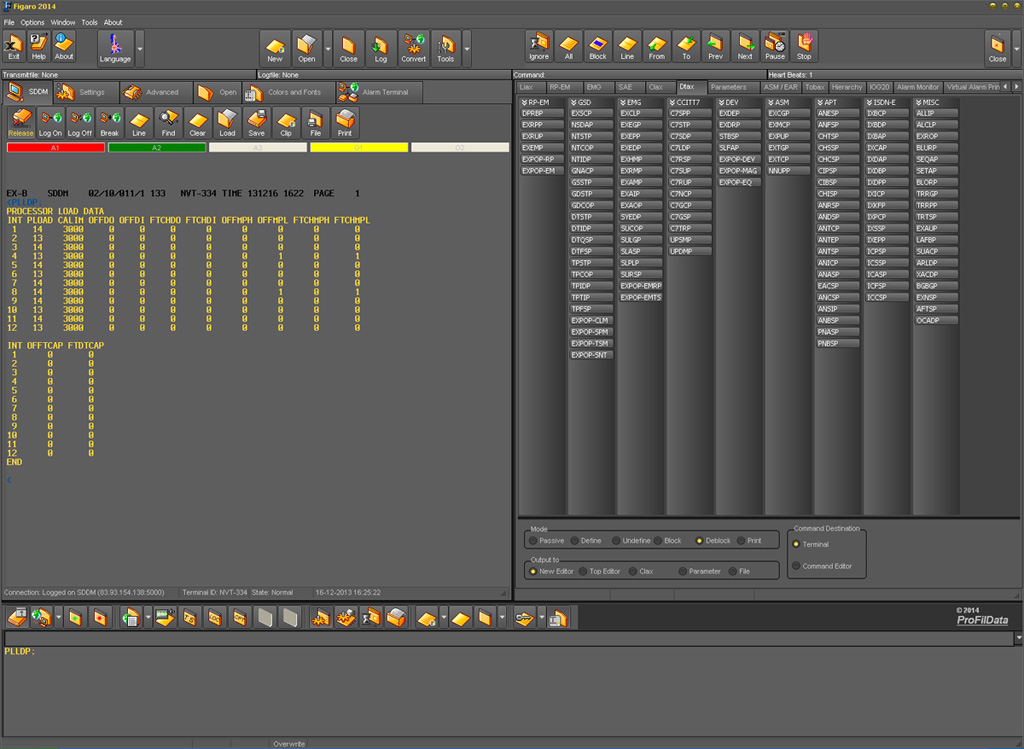The height and width of the screenshot is (749, 1024).
Task: Switch to the Alarm Terminal tab
Action: (x=379, y=92)
